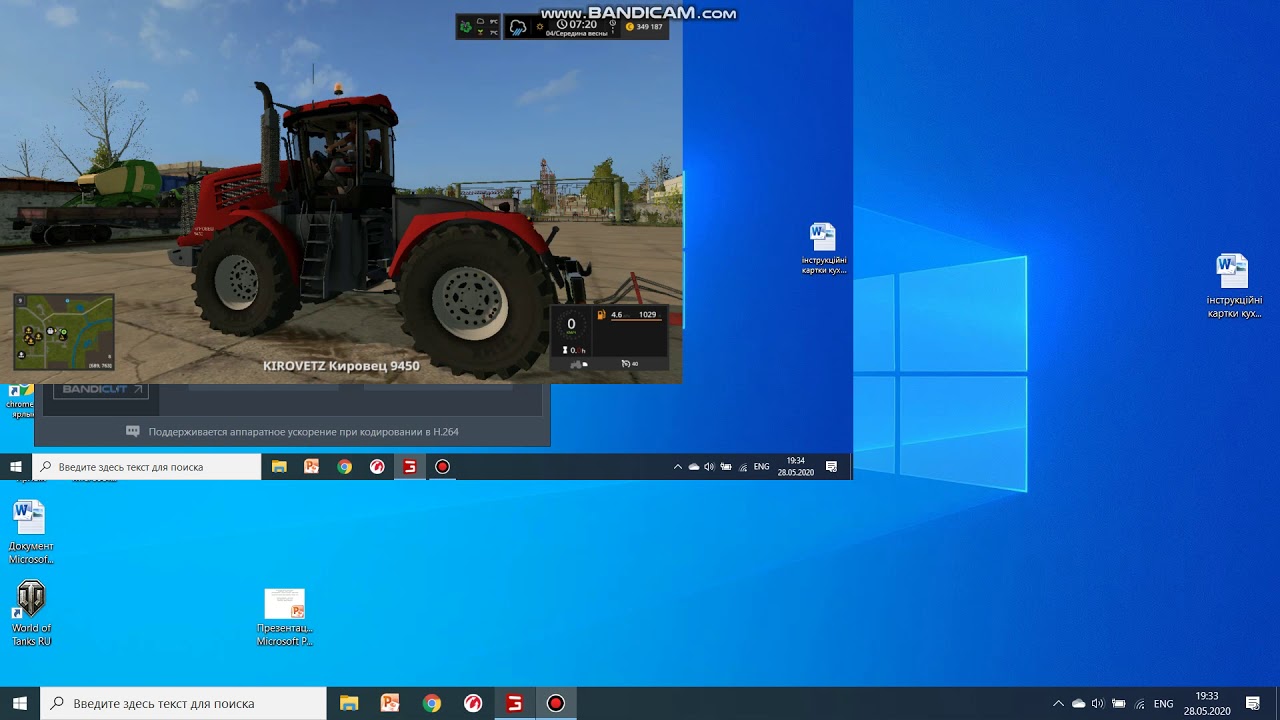Open the 19:33 clock and calendar
1280x720 pixels.
point(1207,704)
